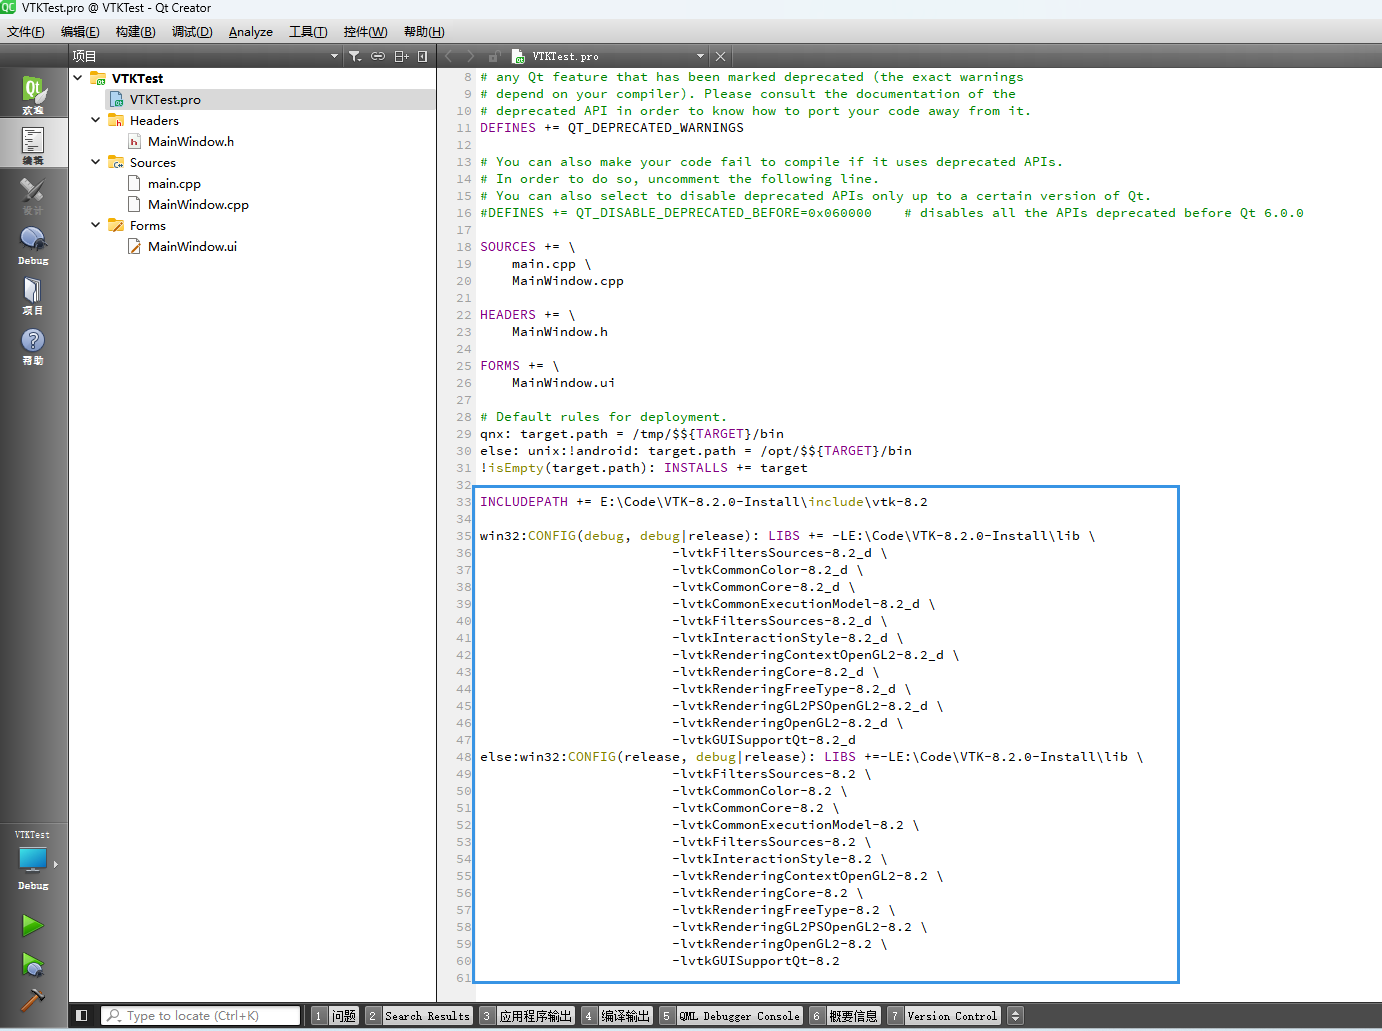The height and width of the screenshot is (1031, 1382).
Task: Open the 构建(B) build menu
Action: coord(135,32)
